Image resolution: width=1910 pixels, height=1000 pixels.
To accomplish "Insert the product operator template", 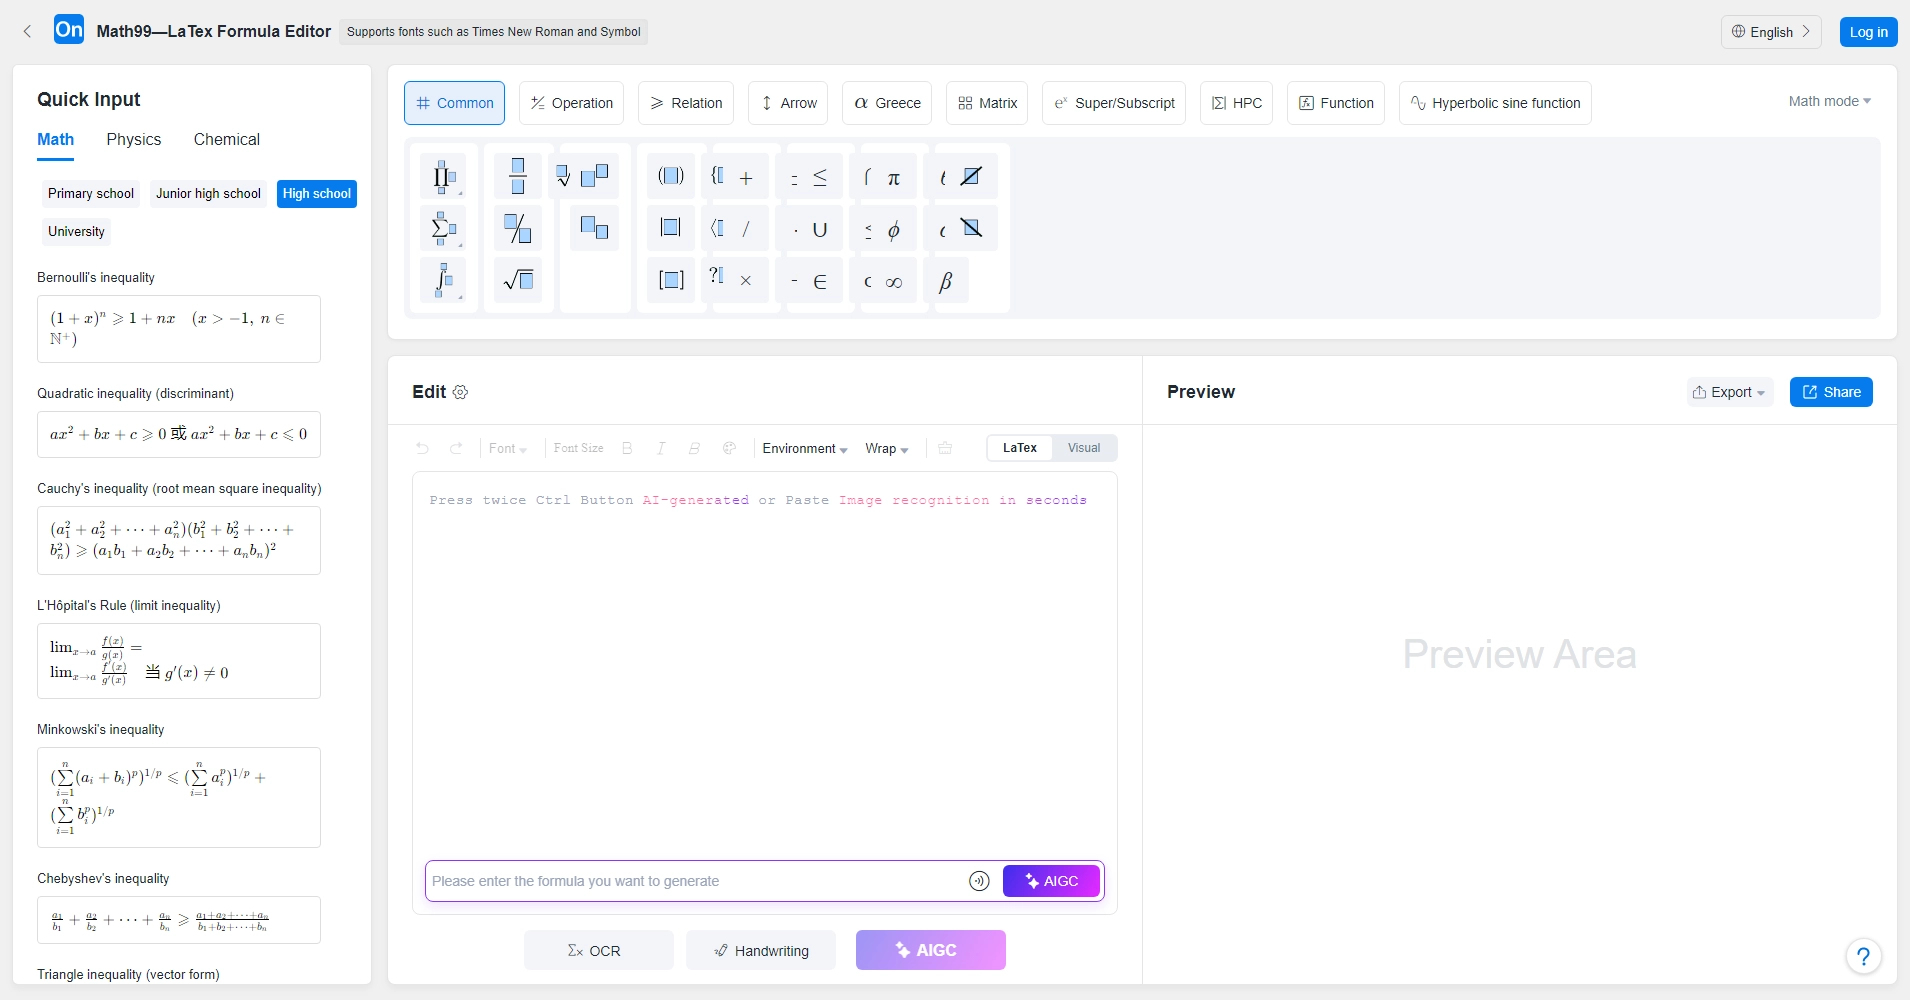I will 444,177.
